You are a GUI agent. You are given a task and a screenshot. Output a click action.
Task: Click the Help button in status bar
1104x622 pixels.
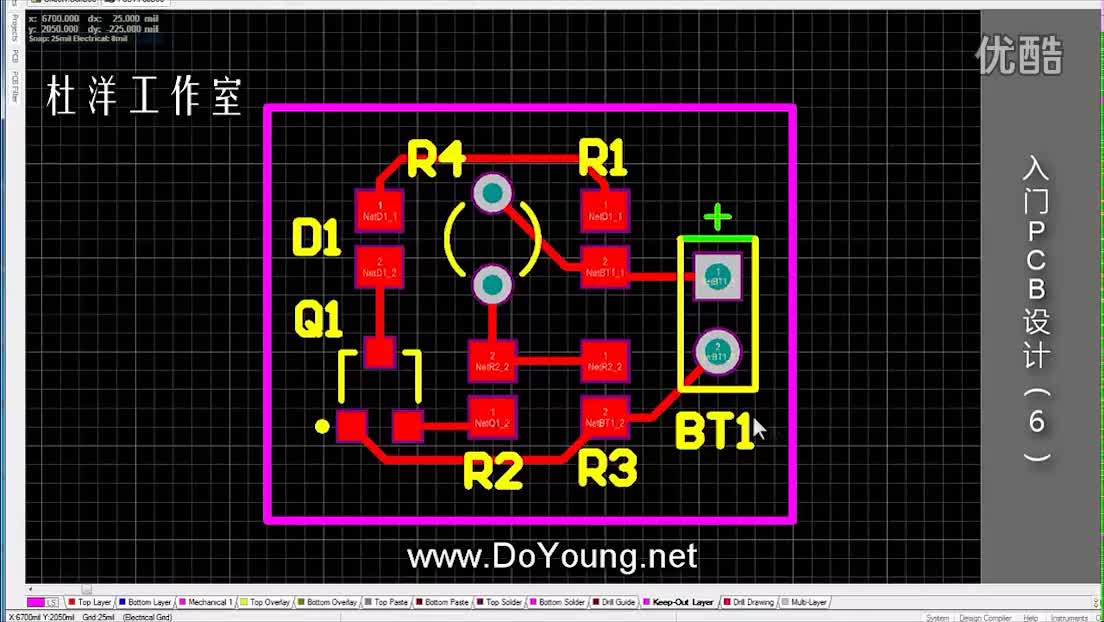pyautogui.click(x=1030, y=618)
